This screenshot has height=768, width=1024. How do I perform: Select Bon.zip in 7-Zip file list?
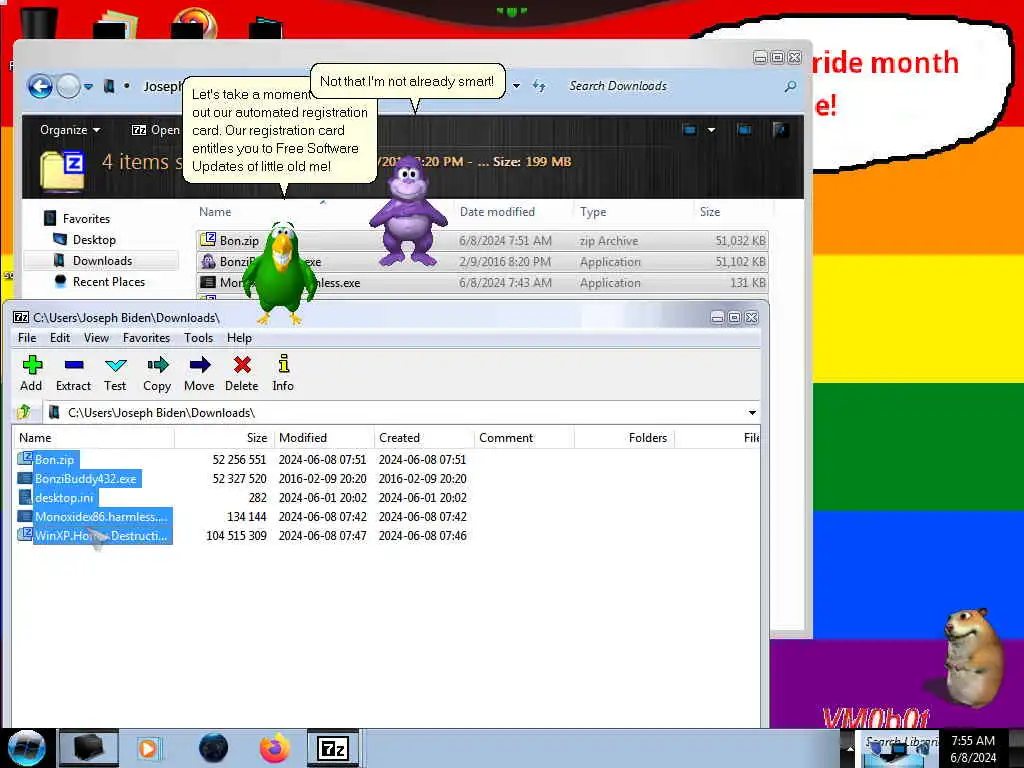(x=54, y=460)
